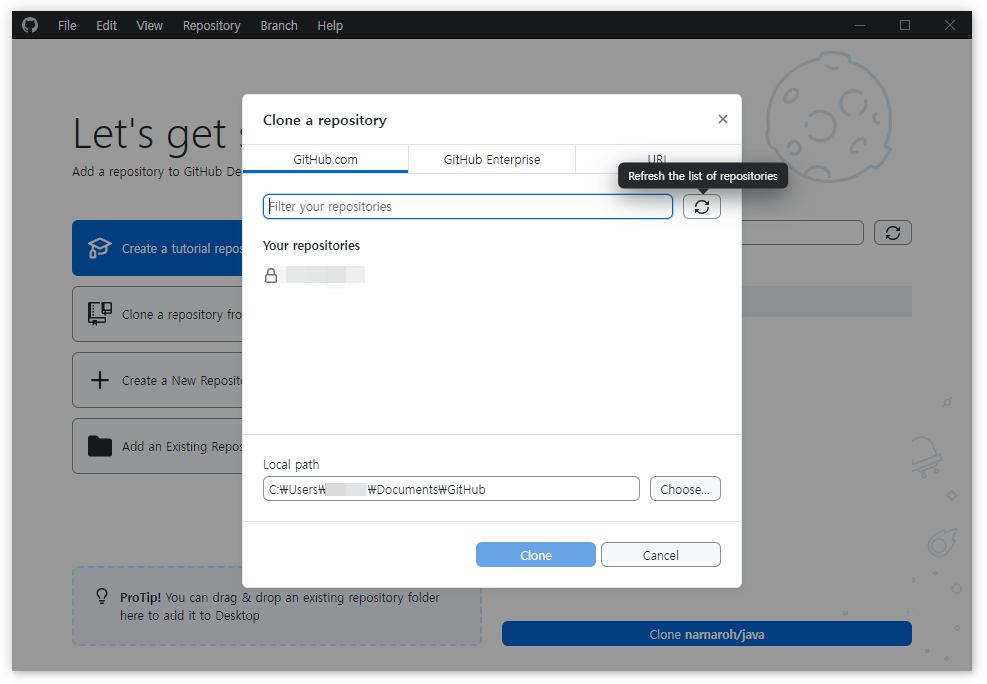Click the folder icon for existing repository
The width and height of the screenshot is (987, 684).
click(99, 446)
